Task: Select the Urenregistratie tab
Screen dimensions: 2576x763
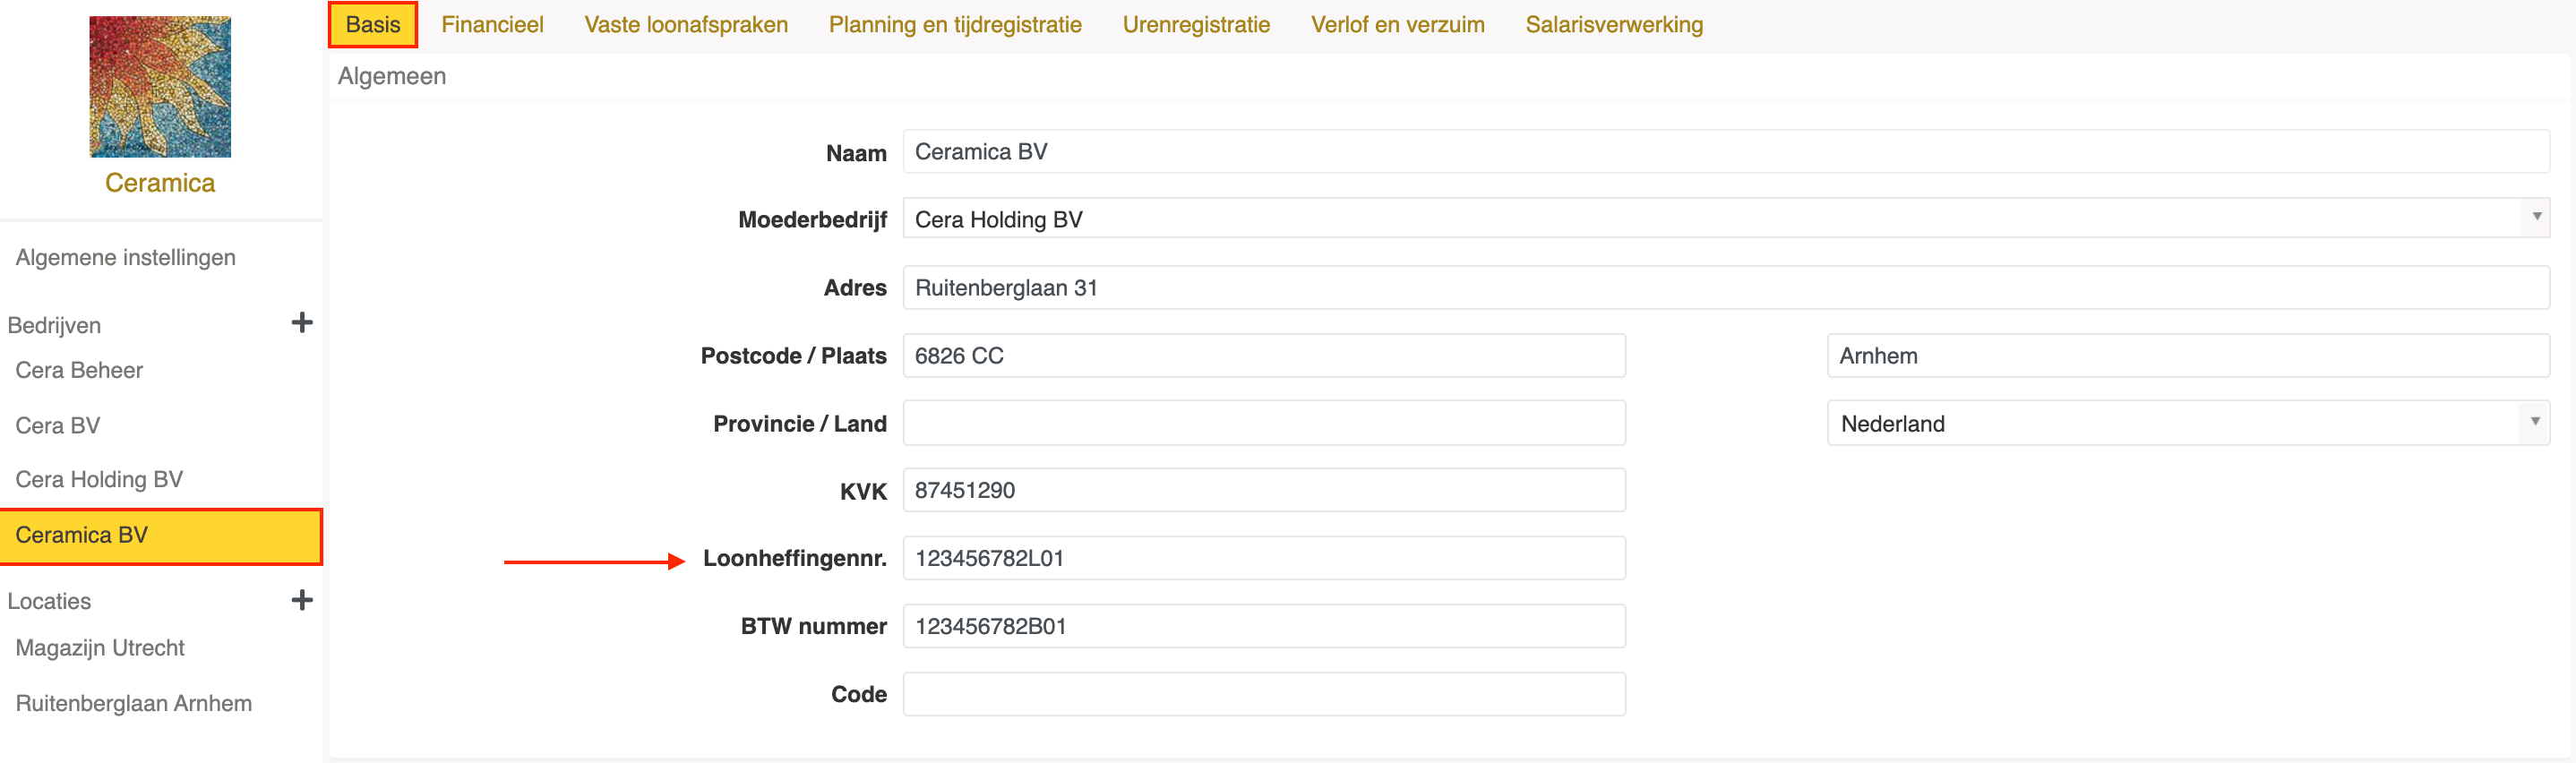Action: point(1195,24)
